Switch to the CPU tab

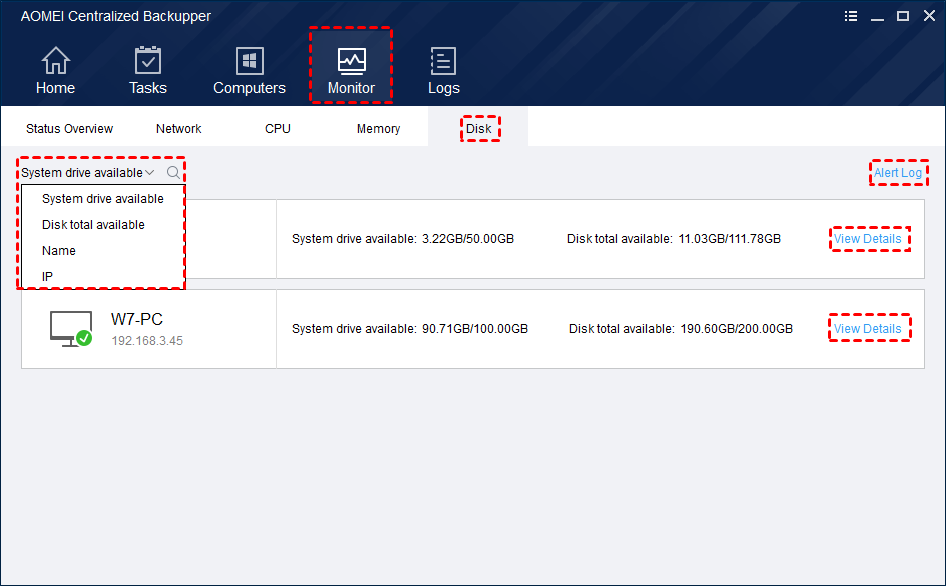coord(278,129)
